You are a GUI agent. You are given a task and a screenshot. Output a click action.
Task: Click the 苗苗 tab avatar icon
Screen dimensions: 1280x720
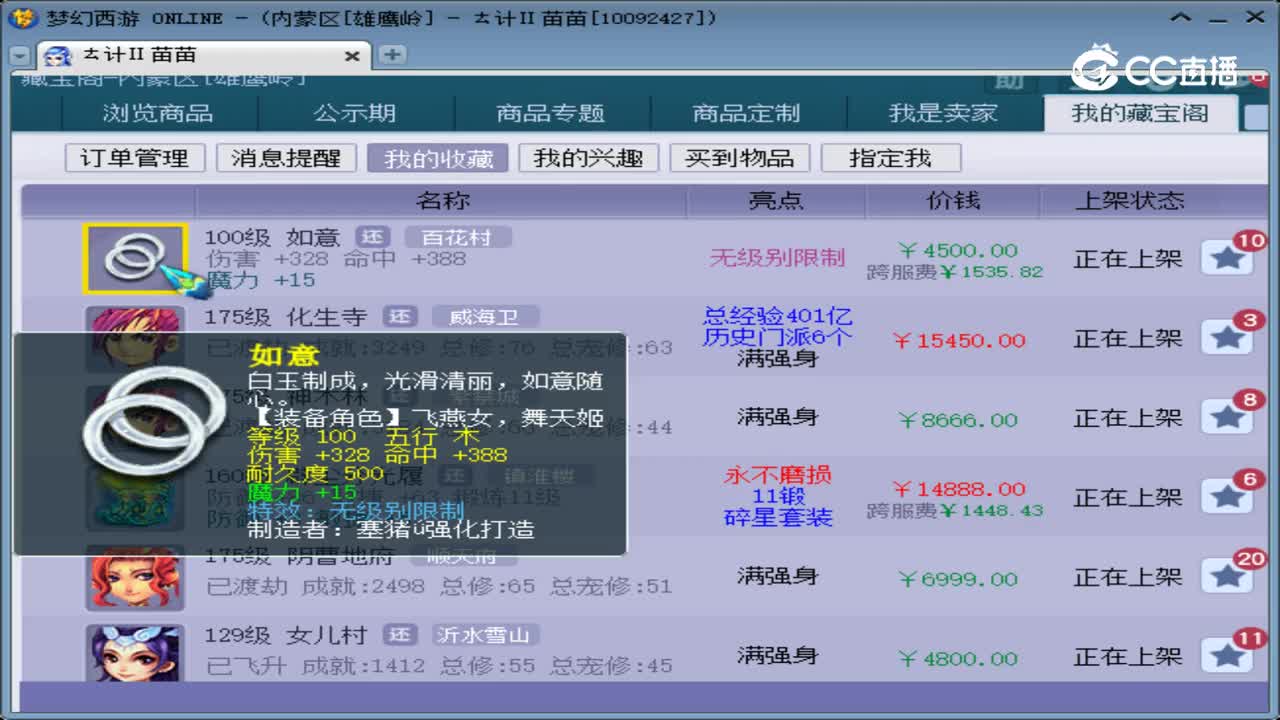pos(58,56)
